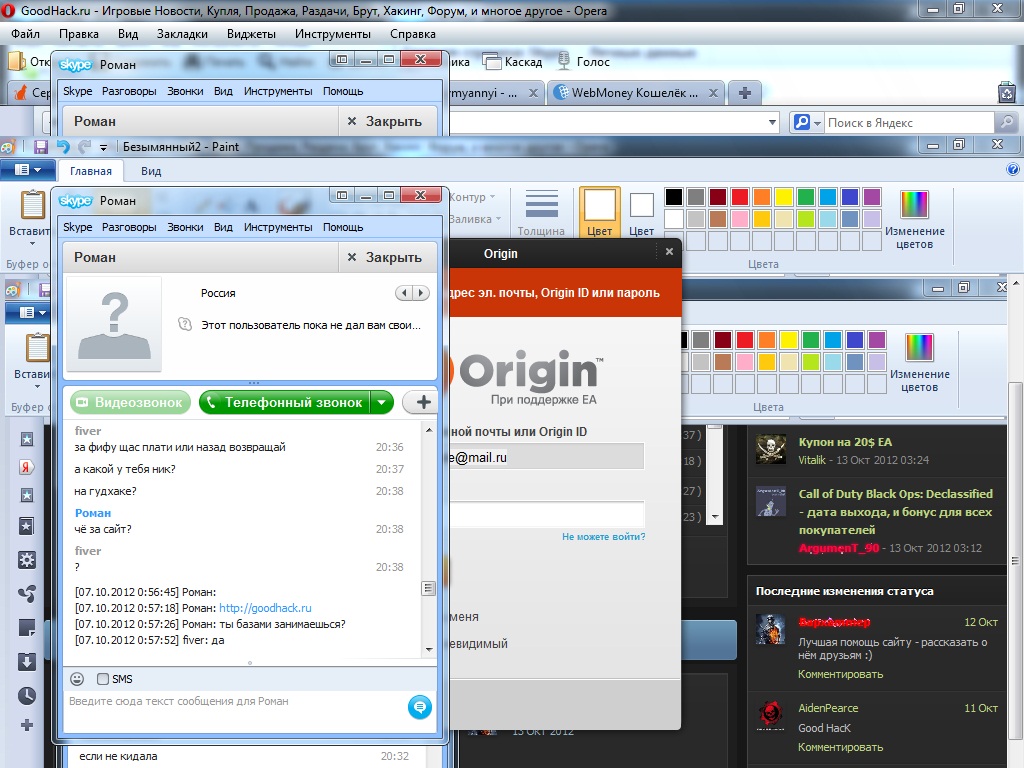This screenshot has height=768, width=1024.
Task: Click the Yandex Я icon in Opera sidebar
Action: click(x=27, y=467)
